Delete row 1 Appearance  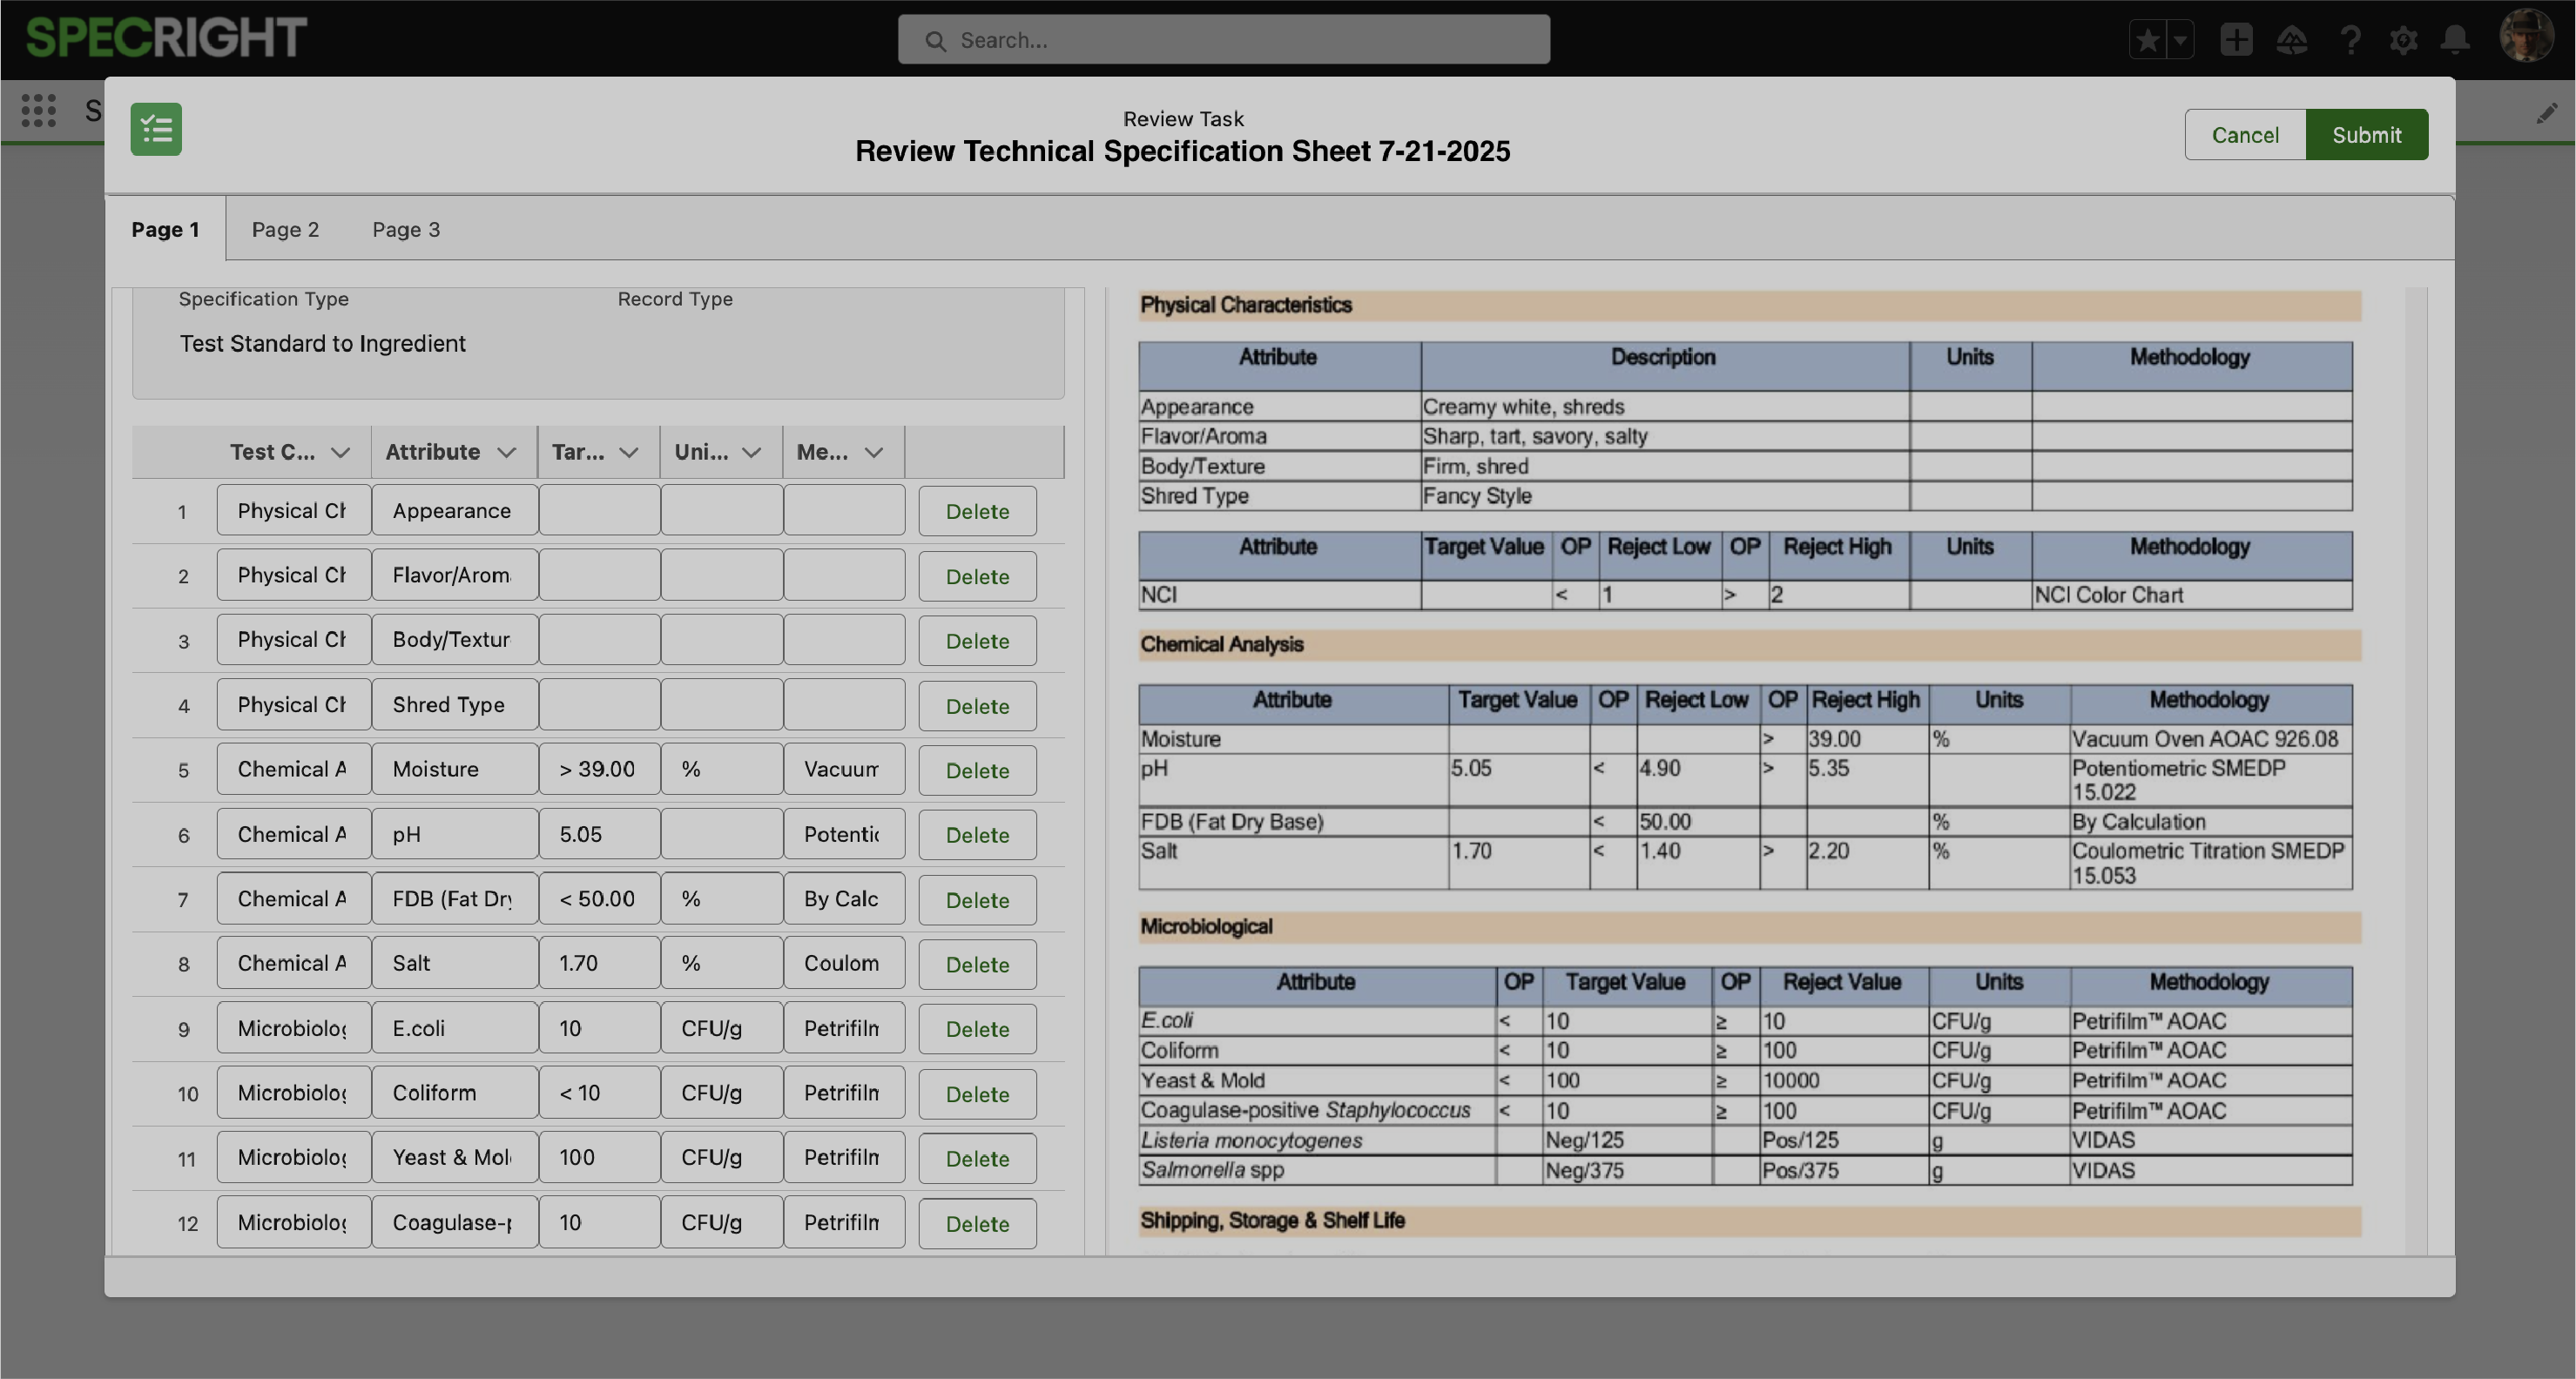point(977,511)
